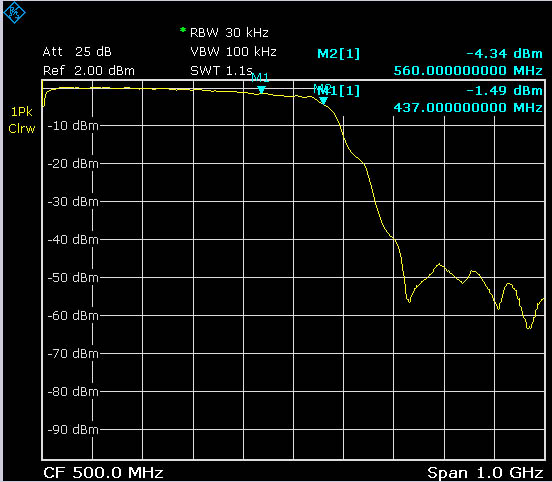Click the -70 dBm axis label
The width and height of the screenshot is (552, 482).
(73, 354)
